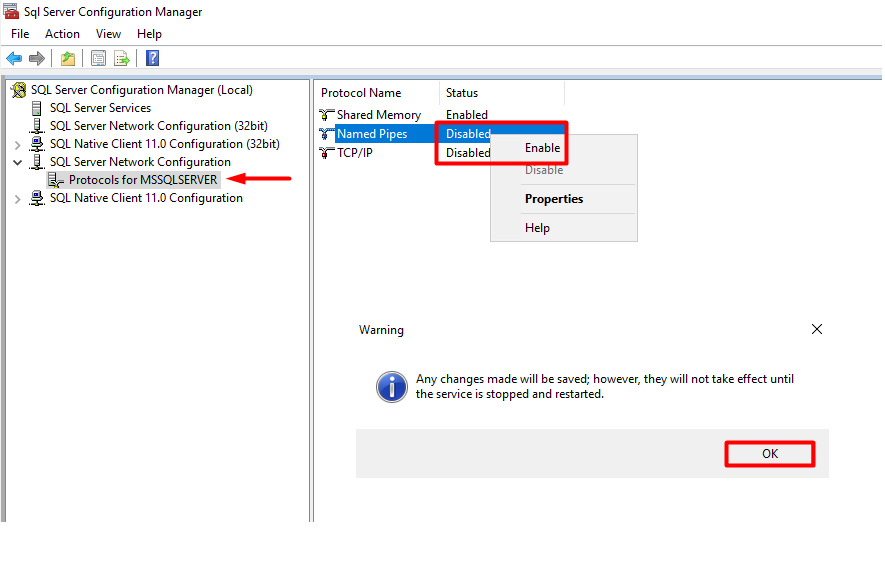The width and height of the screenshot is (885, 563).
Task: Click the expanded SQL Server Network Configuration node icon
Action: coord(37,162)
